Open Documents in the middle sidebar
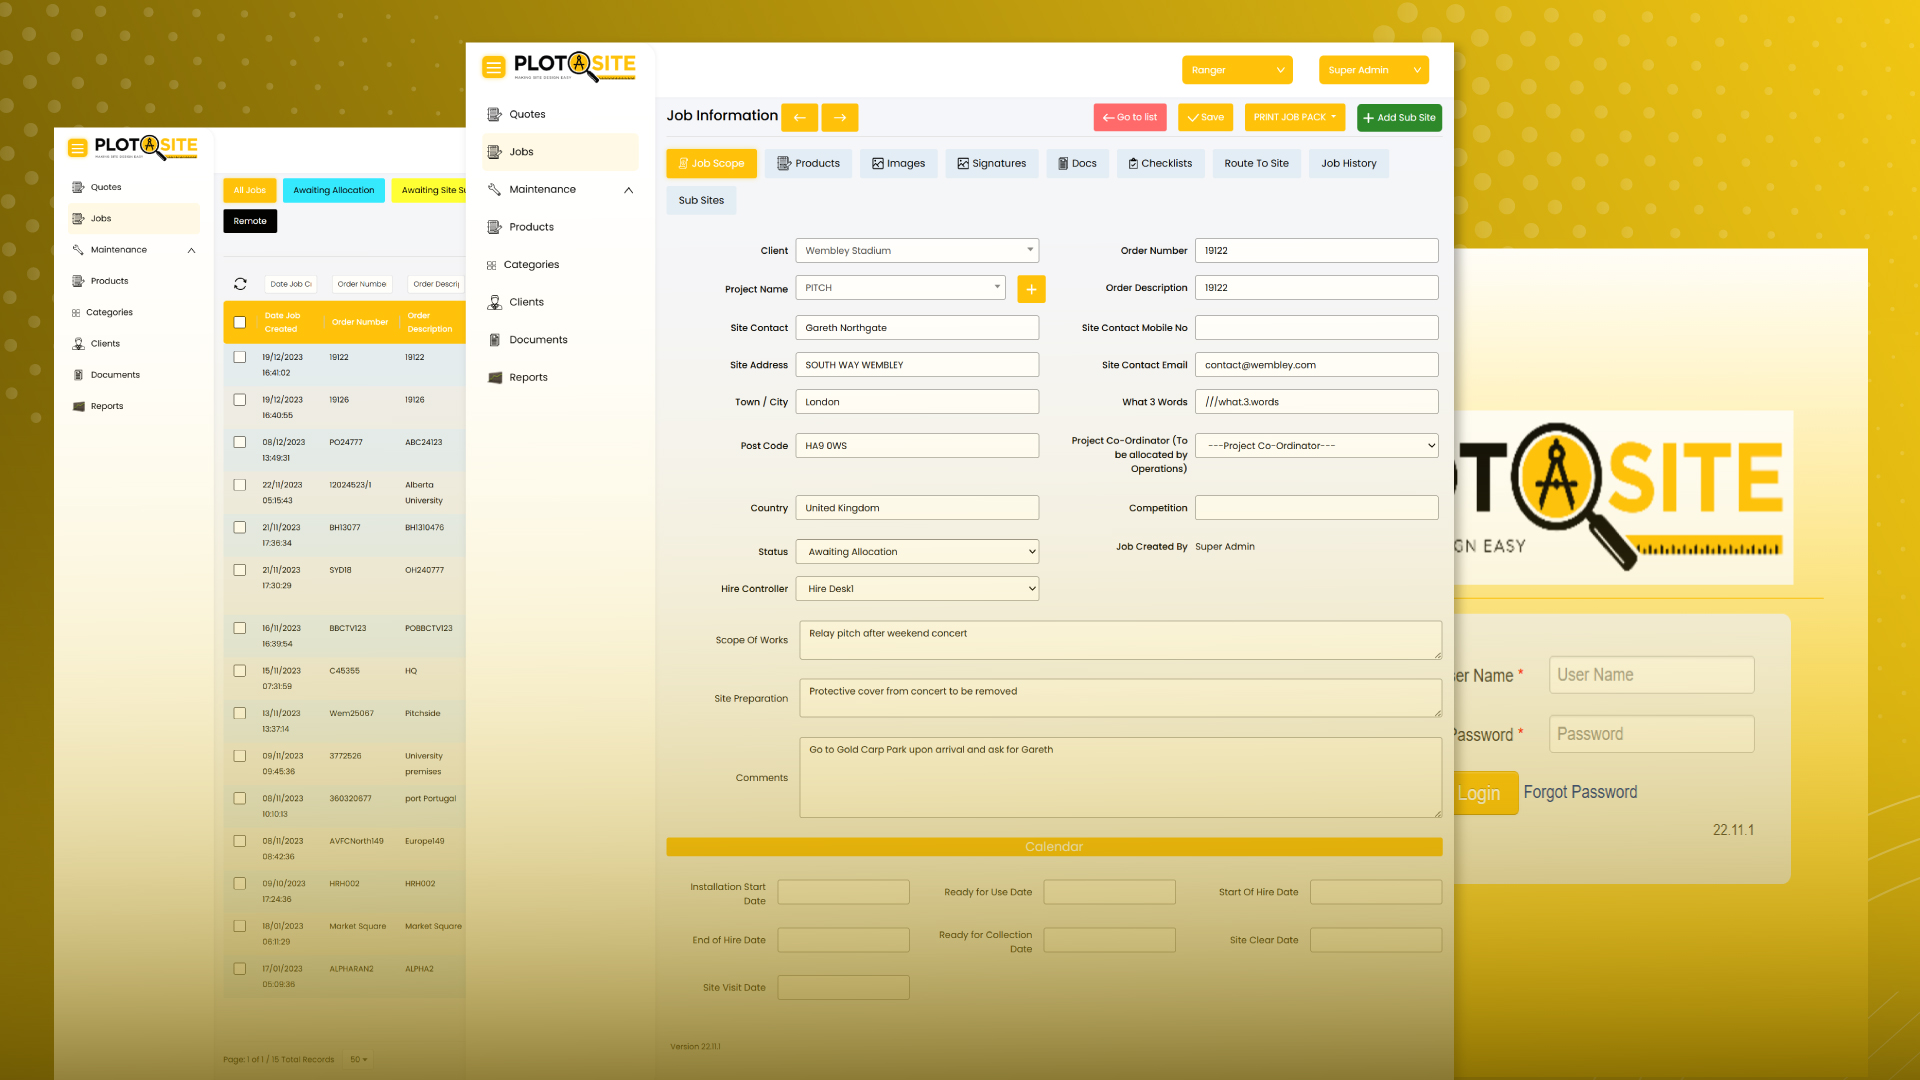This screenshot has height=1080, width=1920. 538,340
